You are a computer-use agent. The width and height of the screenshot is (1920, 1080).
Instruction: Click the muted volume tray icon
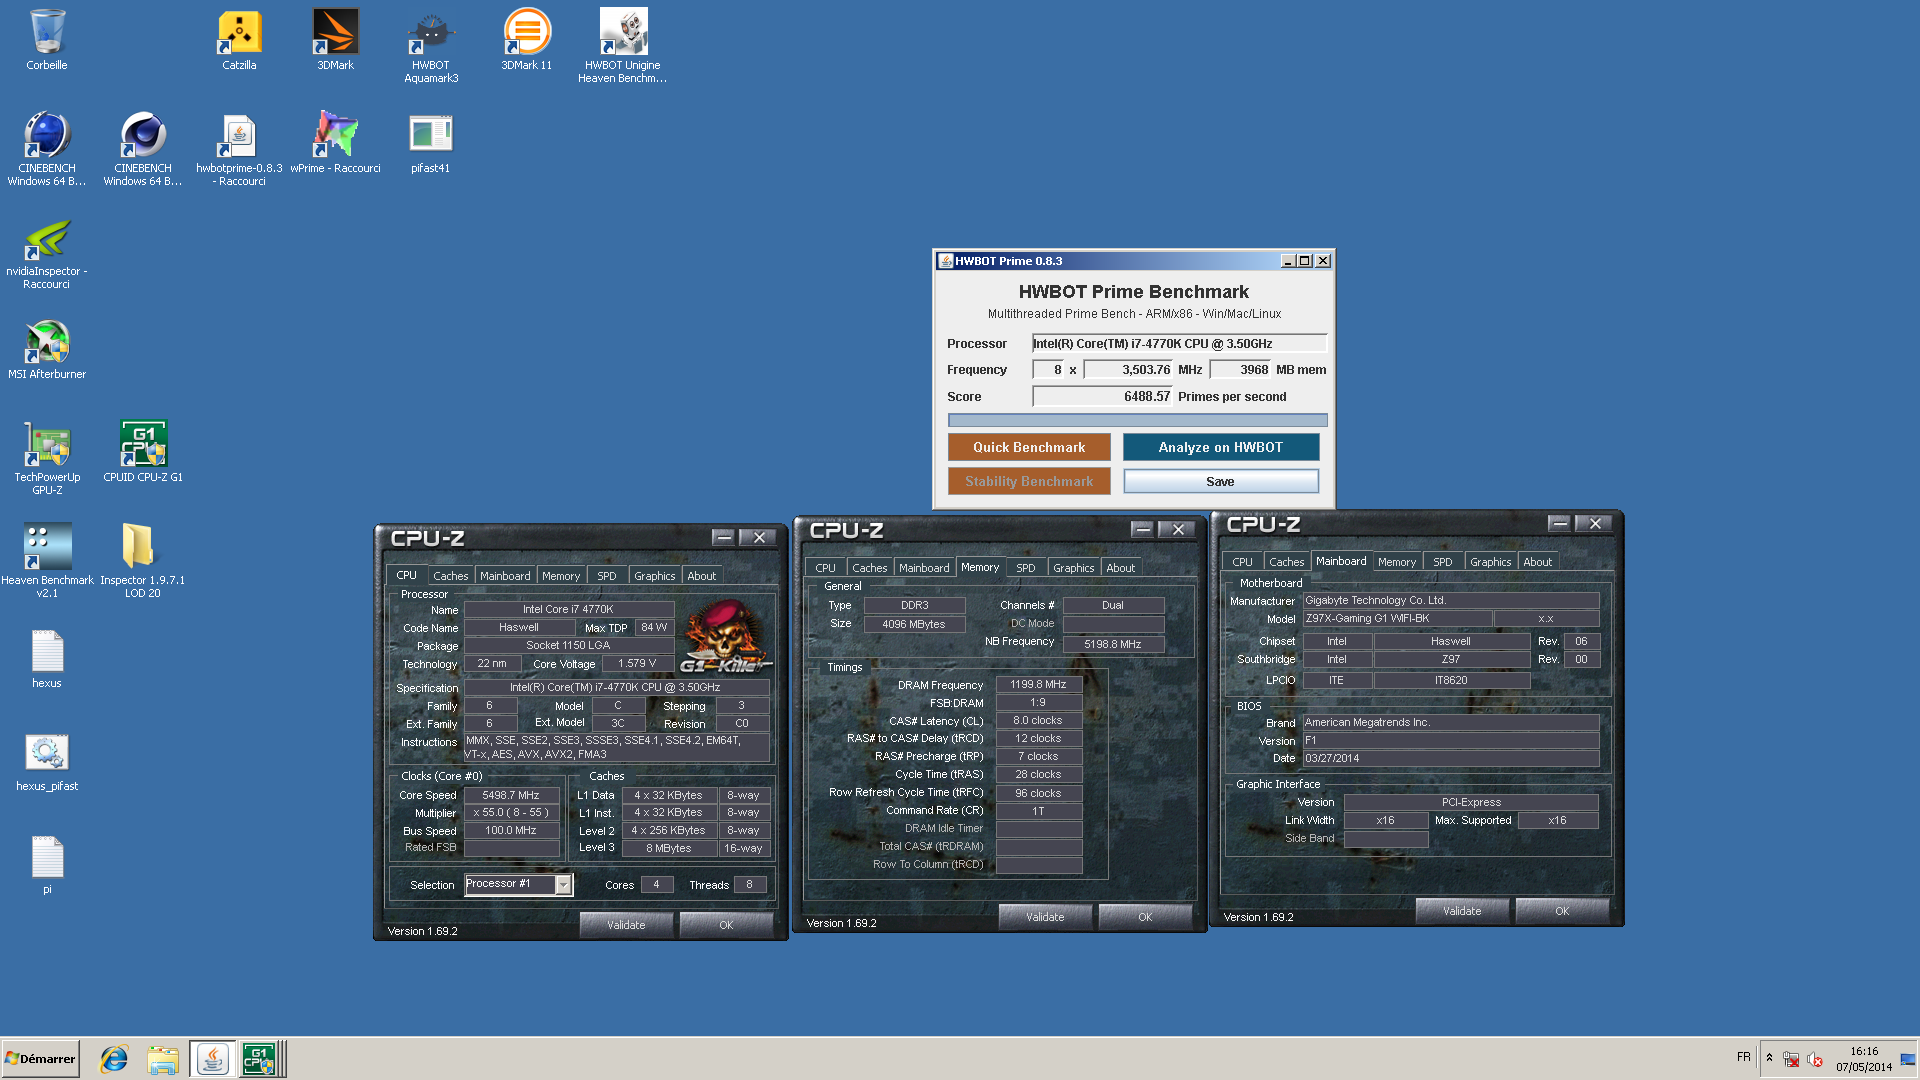click(1815, 1059)
